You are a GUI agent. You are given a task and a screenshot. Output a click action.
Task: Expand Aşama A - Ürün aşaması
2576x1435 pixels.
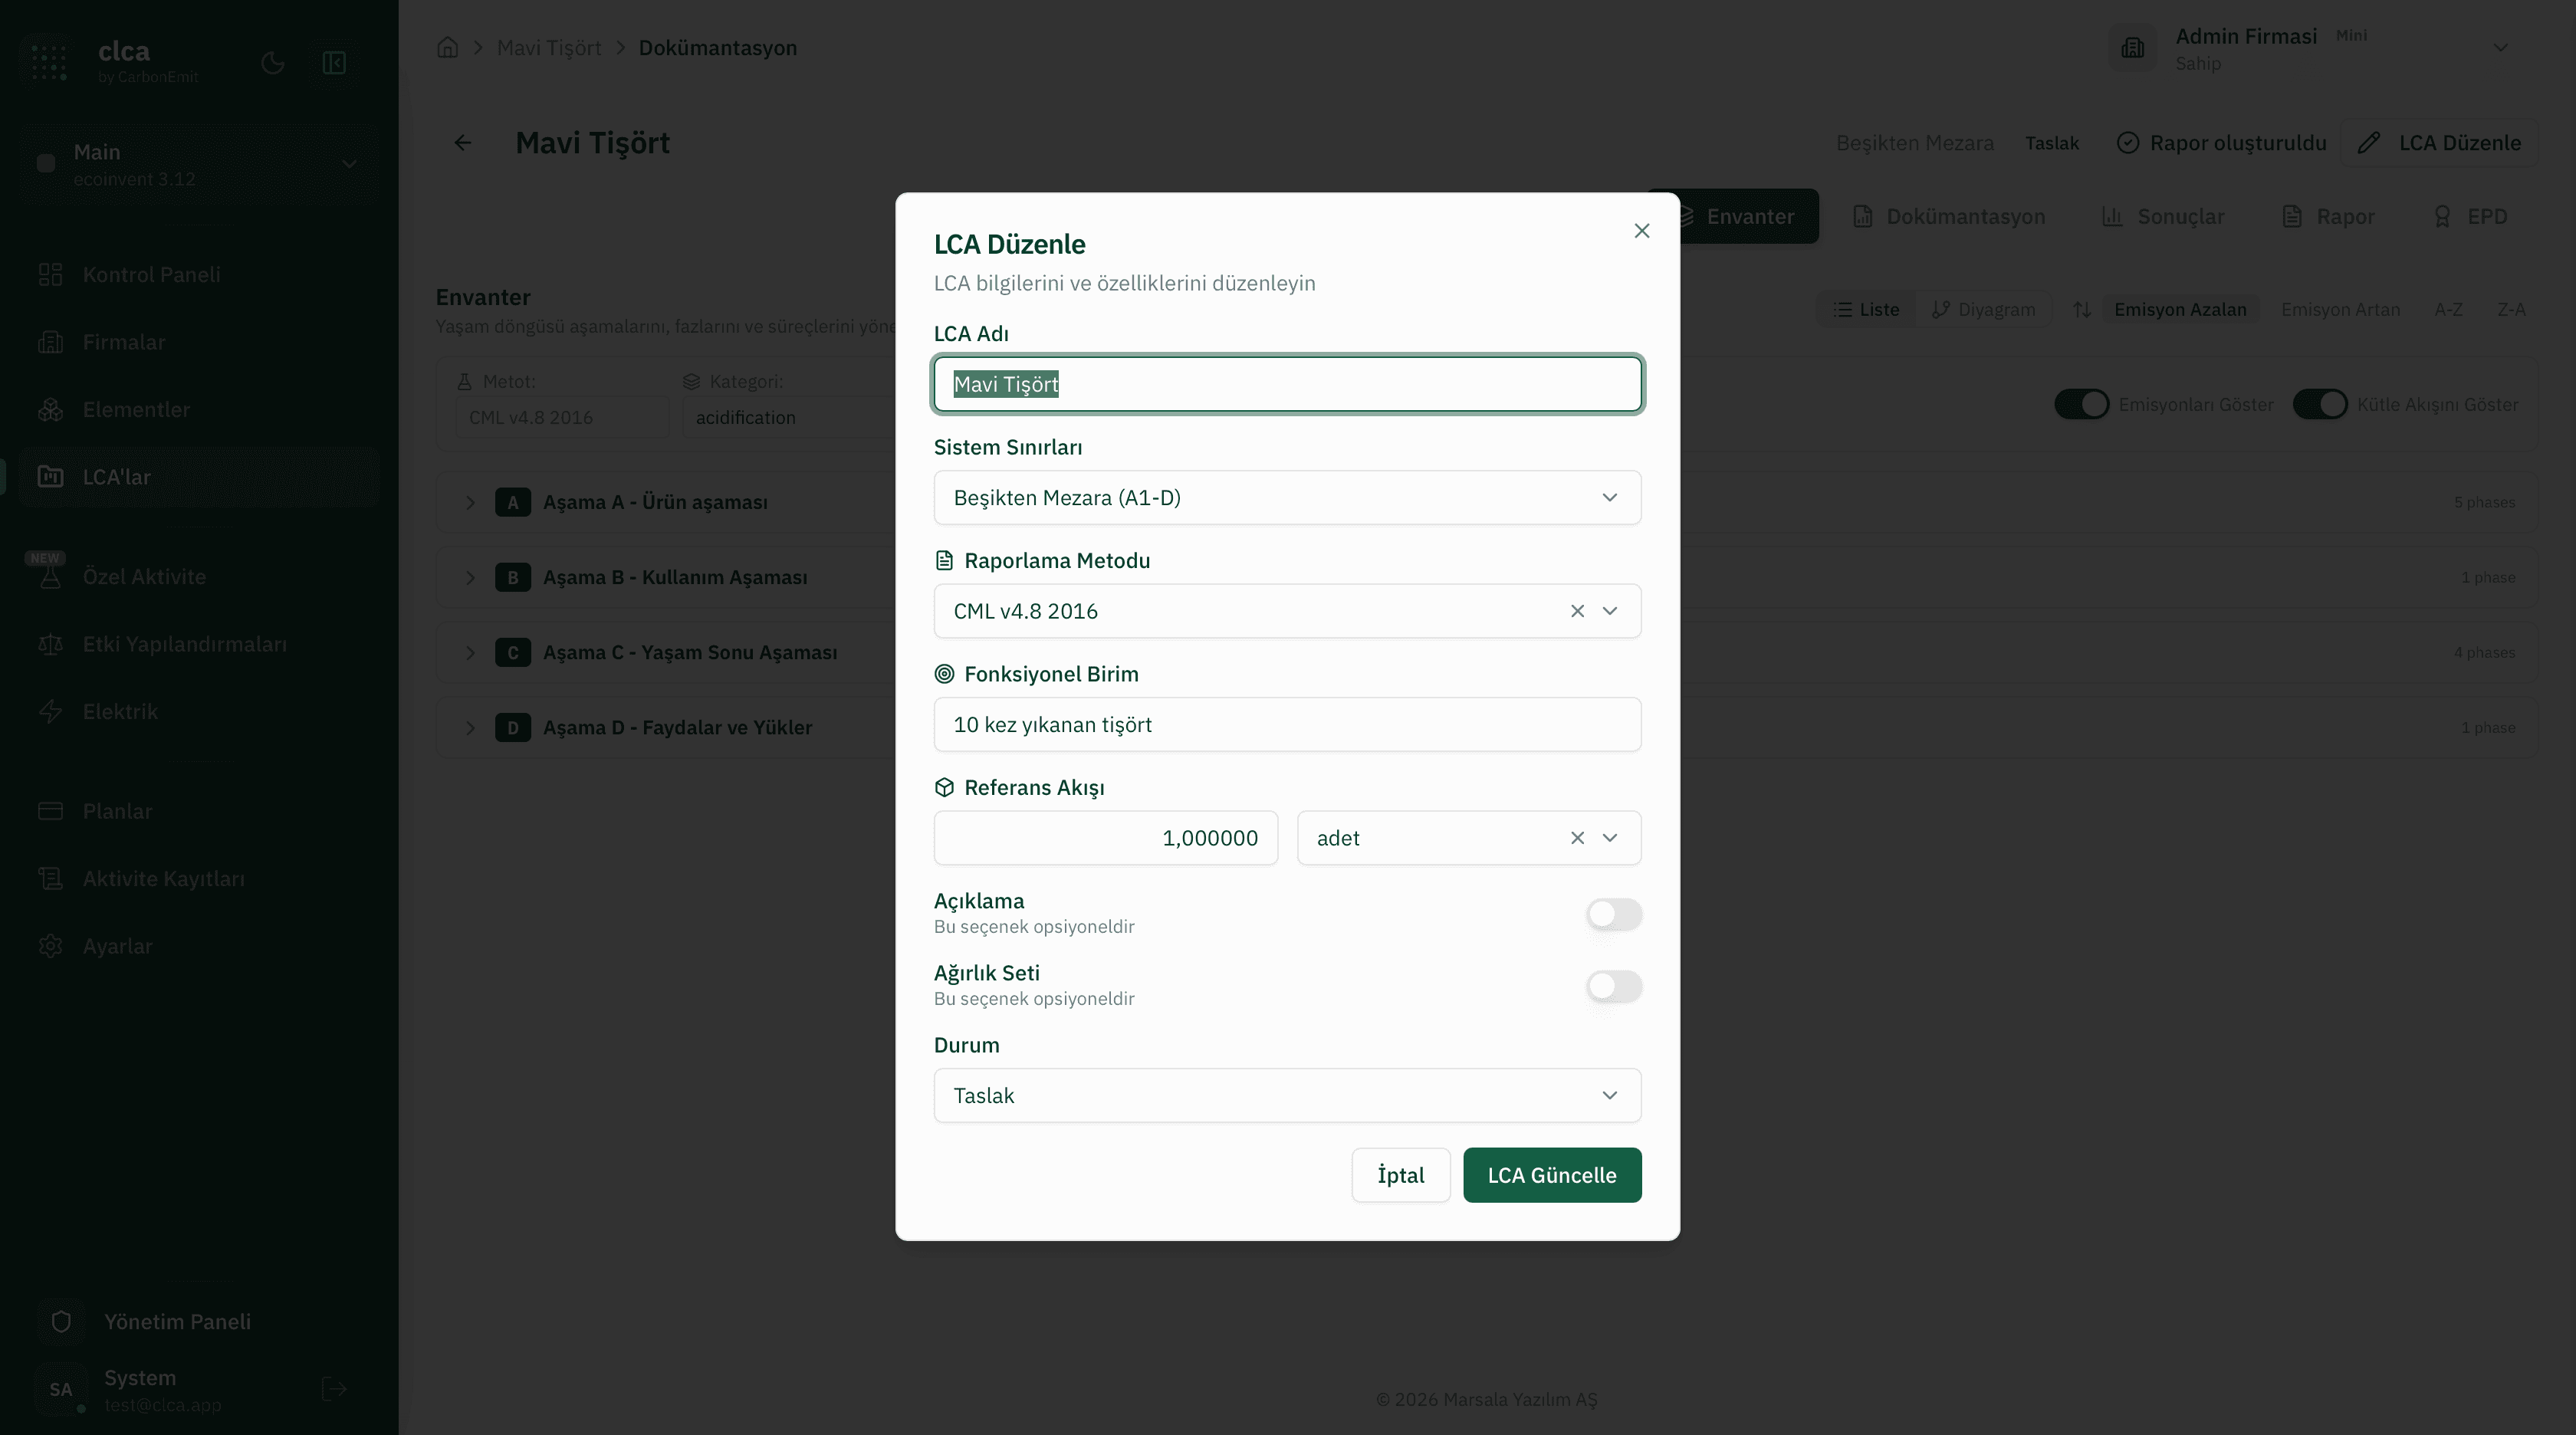click(x=470, y=502)
